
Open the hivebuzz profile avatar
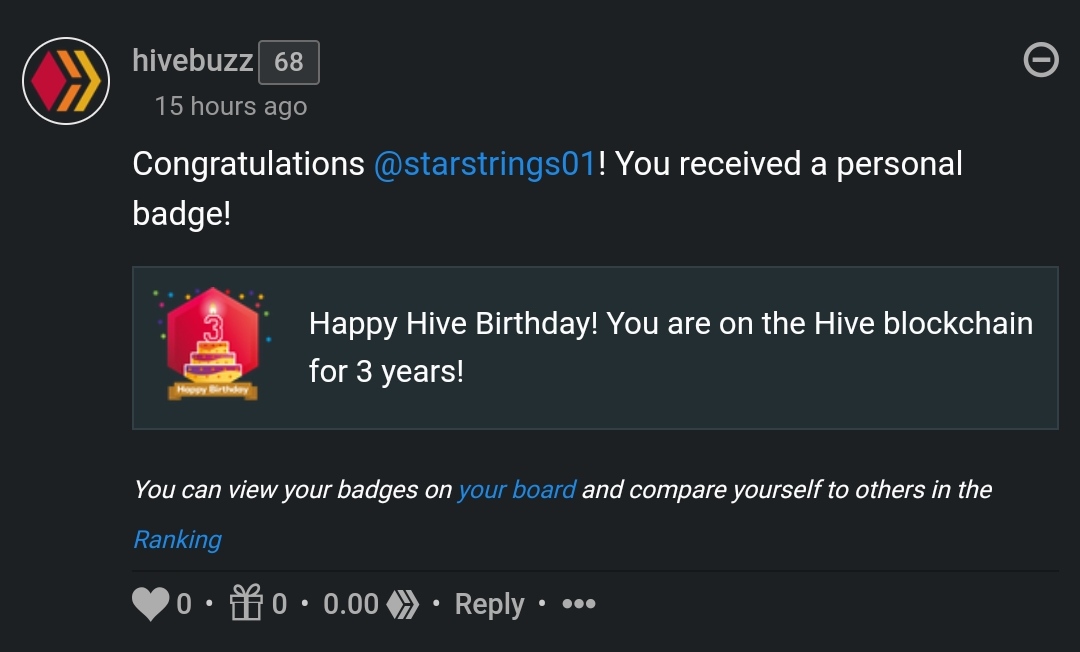click(66, 81)
